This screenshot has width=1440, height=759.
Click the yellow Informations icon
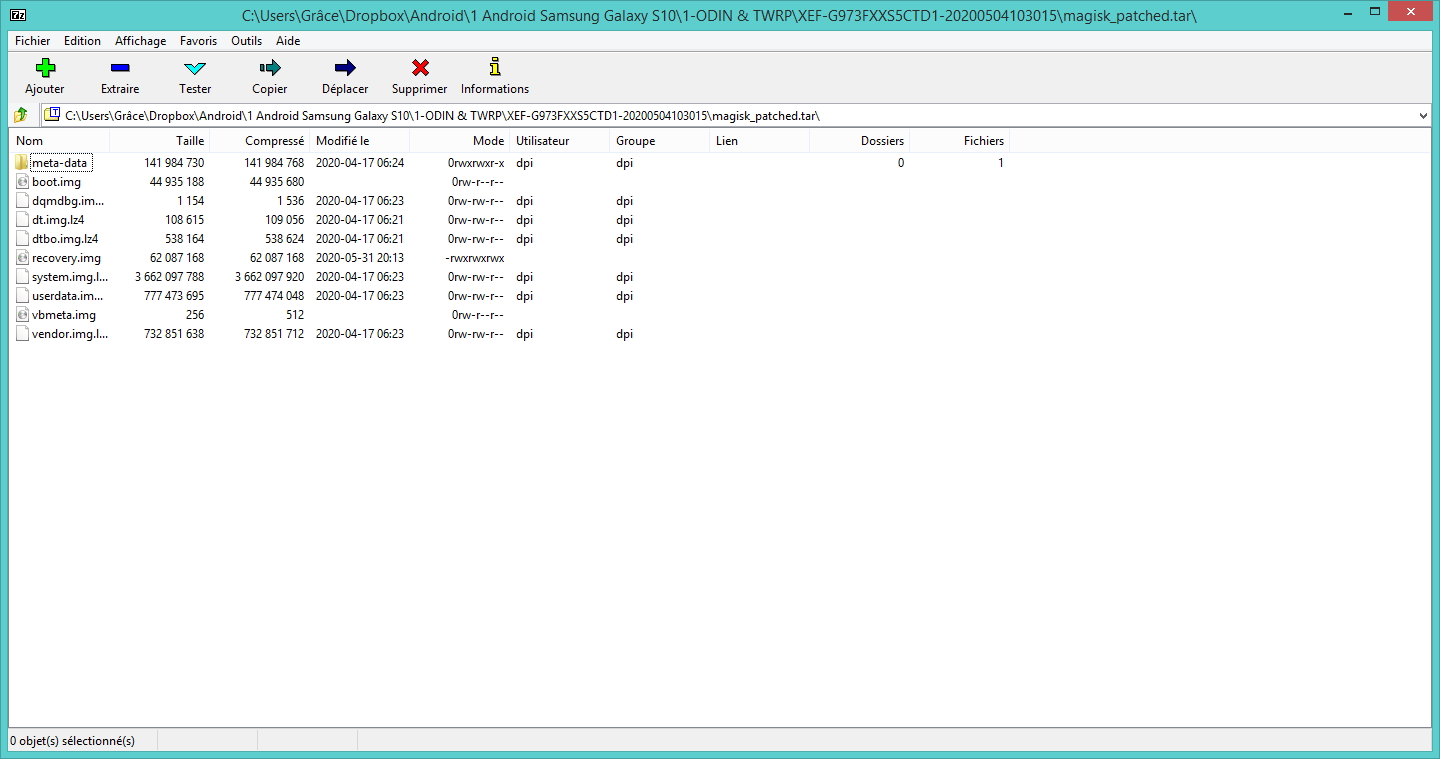tap(494, 67)
